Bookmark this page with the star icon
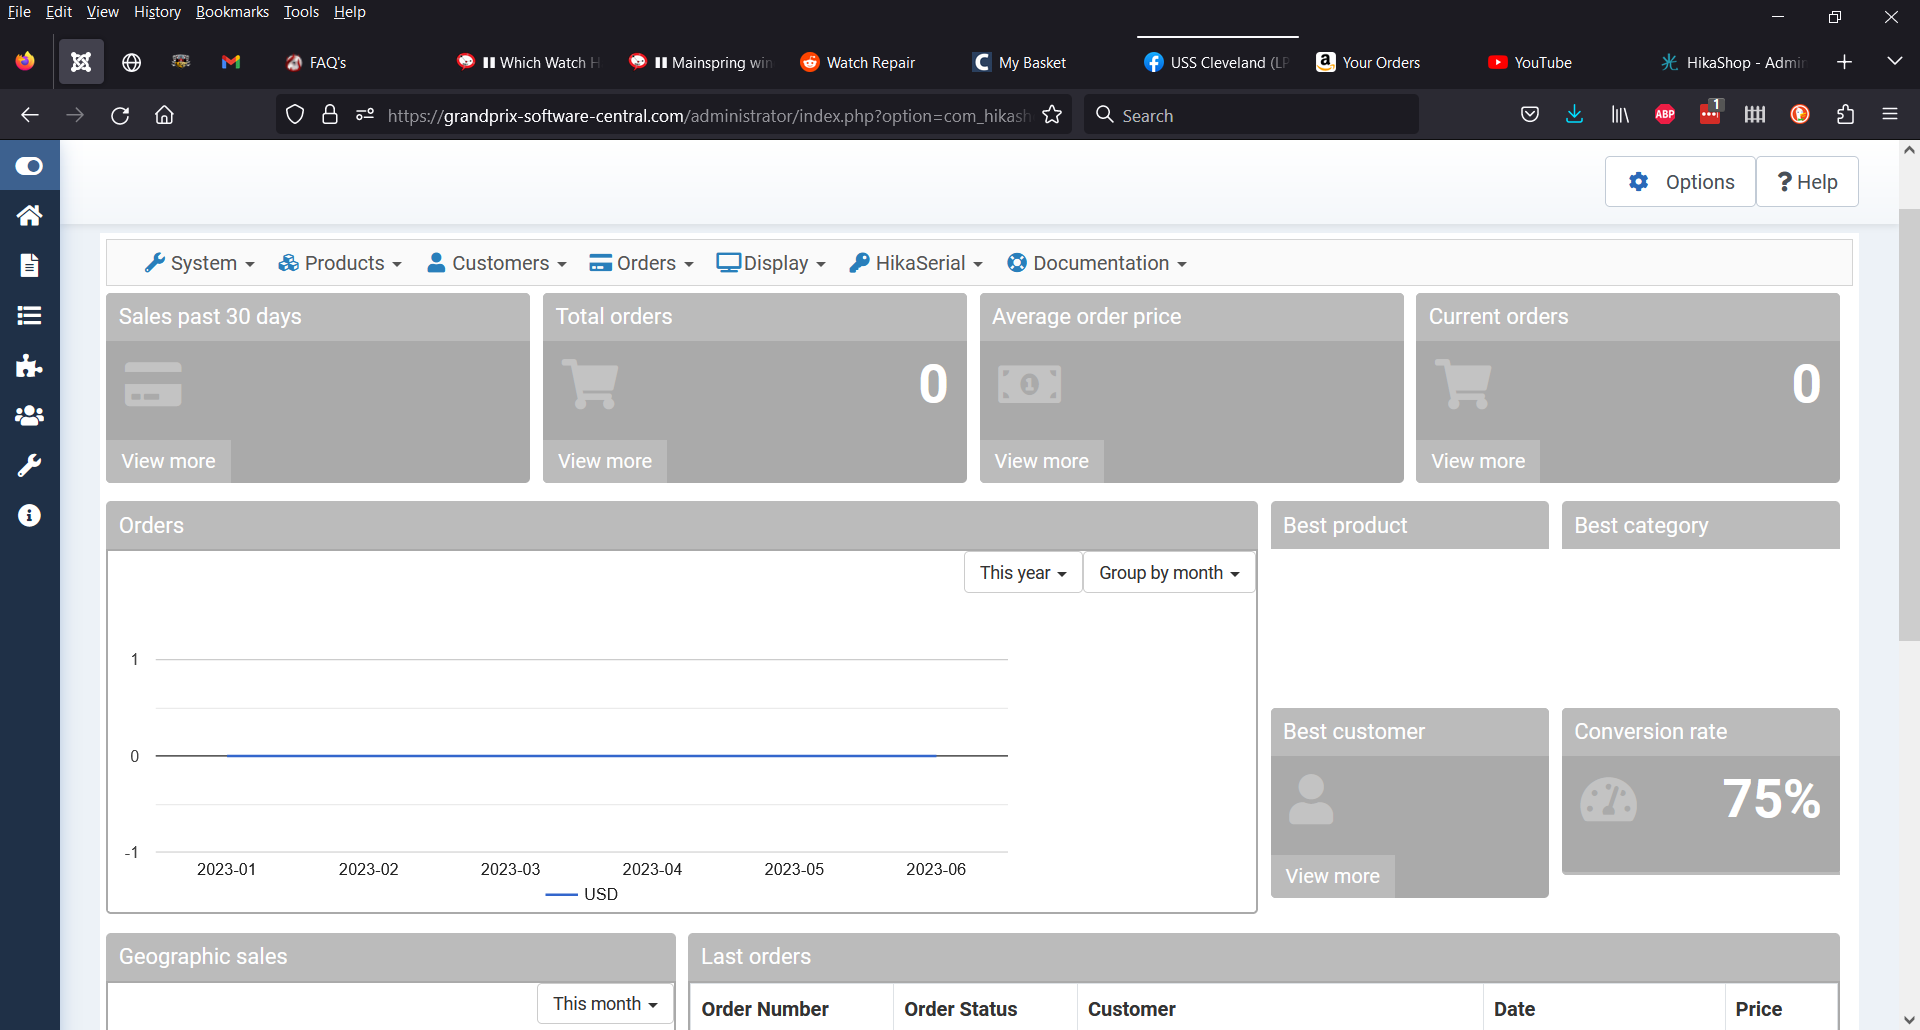The height and width of the screenshot is (1030, 1920). (x=1052, y=115)
